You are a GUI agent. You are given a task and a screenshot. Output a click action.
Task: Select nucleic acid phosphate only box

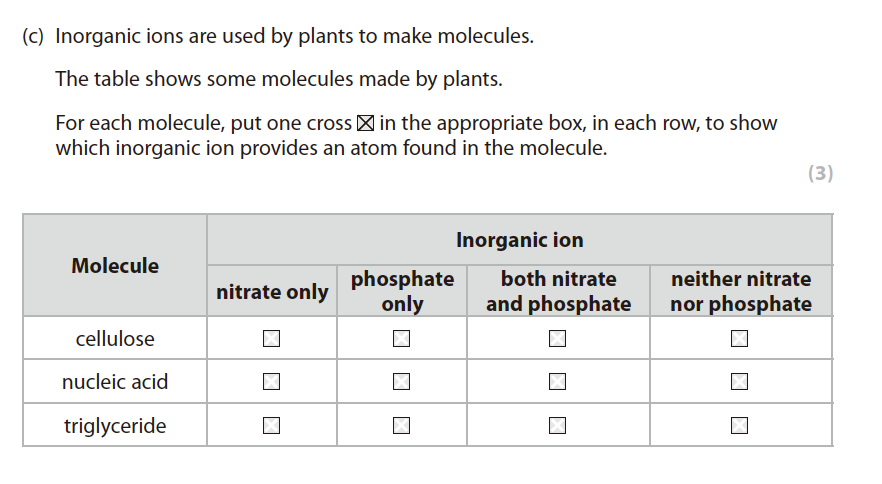pos(401,381)
